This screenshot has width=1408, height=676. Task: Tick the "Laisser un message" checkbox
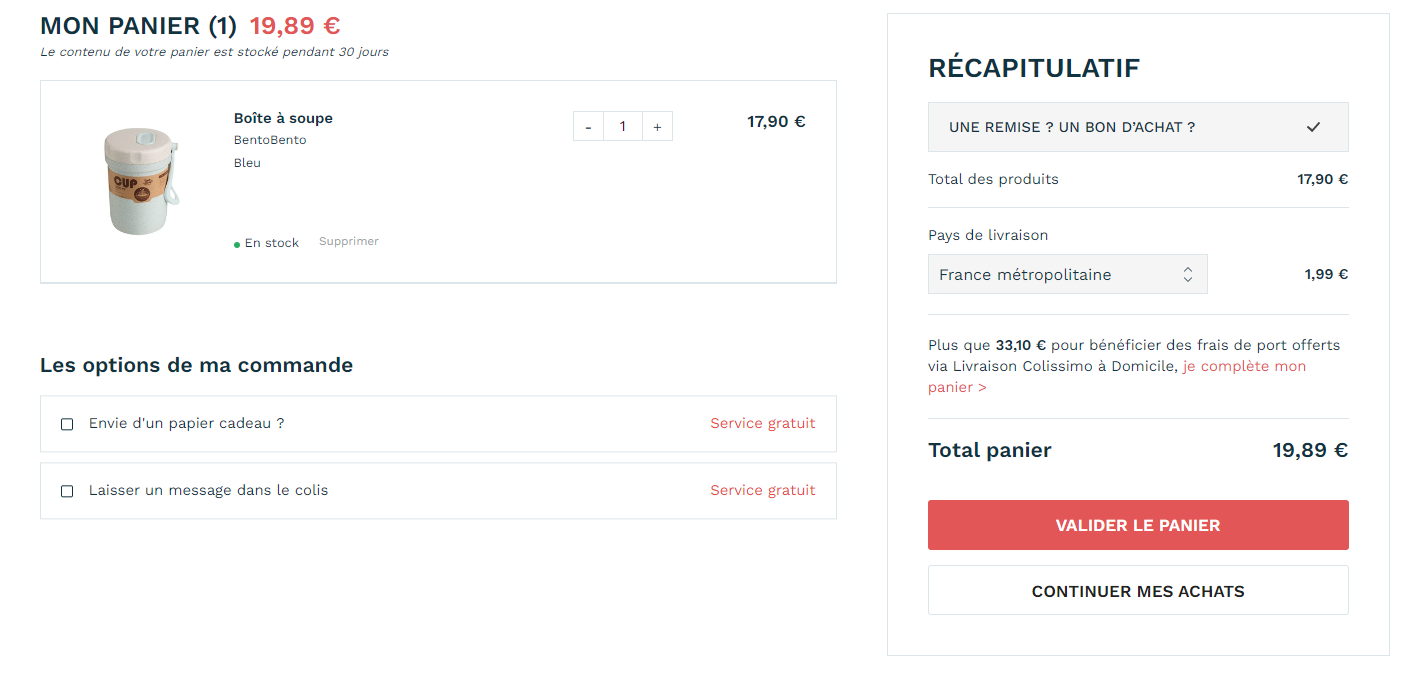coord(67,491)
